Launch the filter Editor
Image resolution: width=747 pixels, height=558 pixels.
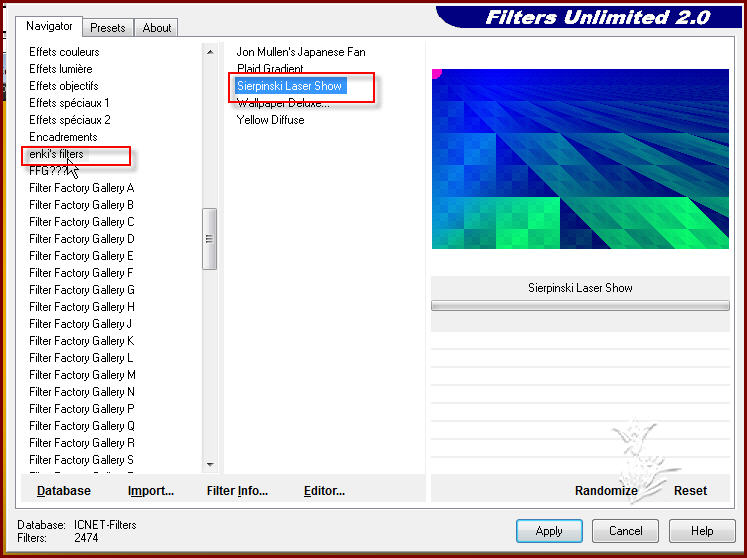click(324, 491)
